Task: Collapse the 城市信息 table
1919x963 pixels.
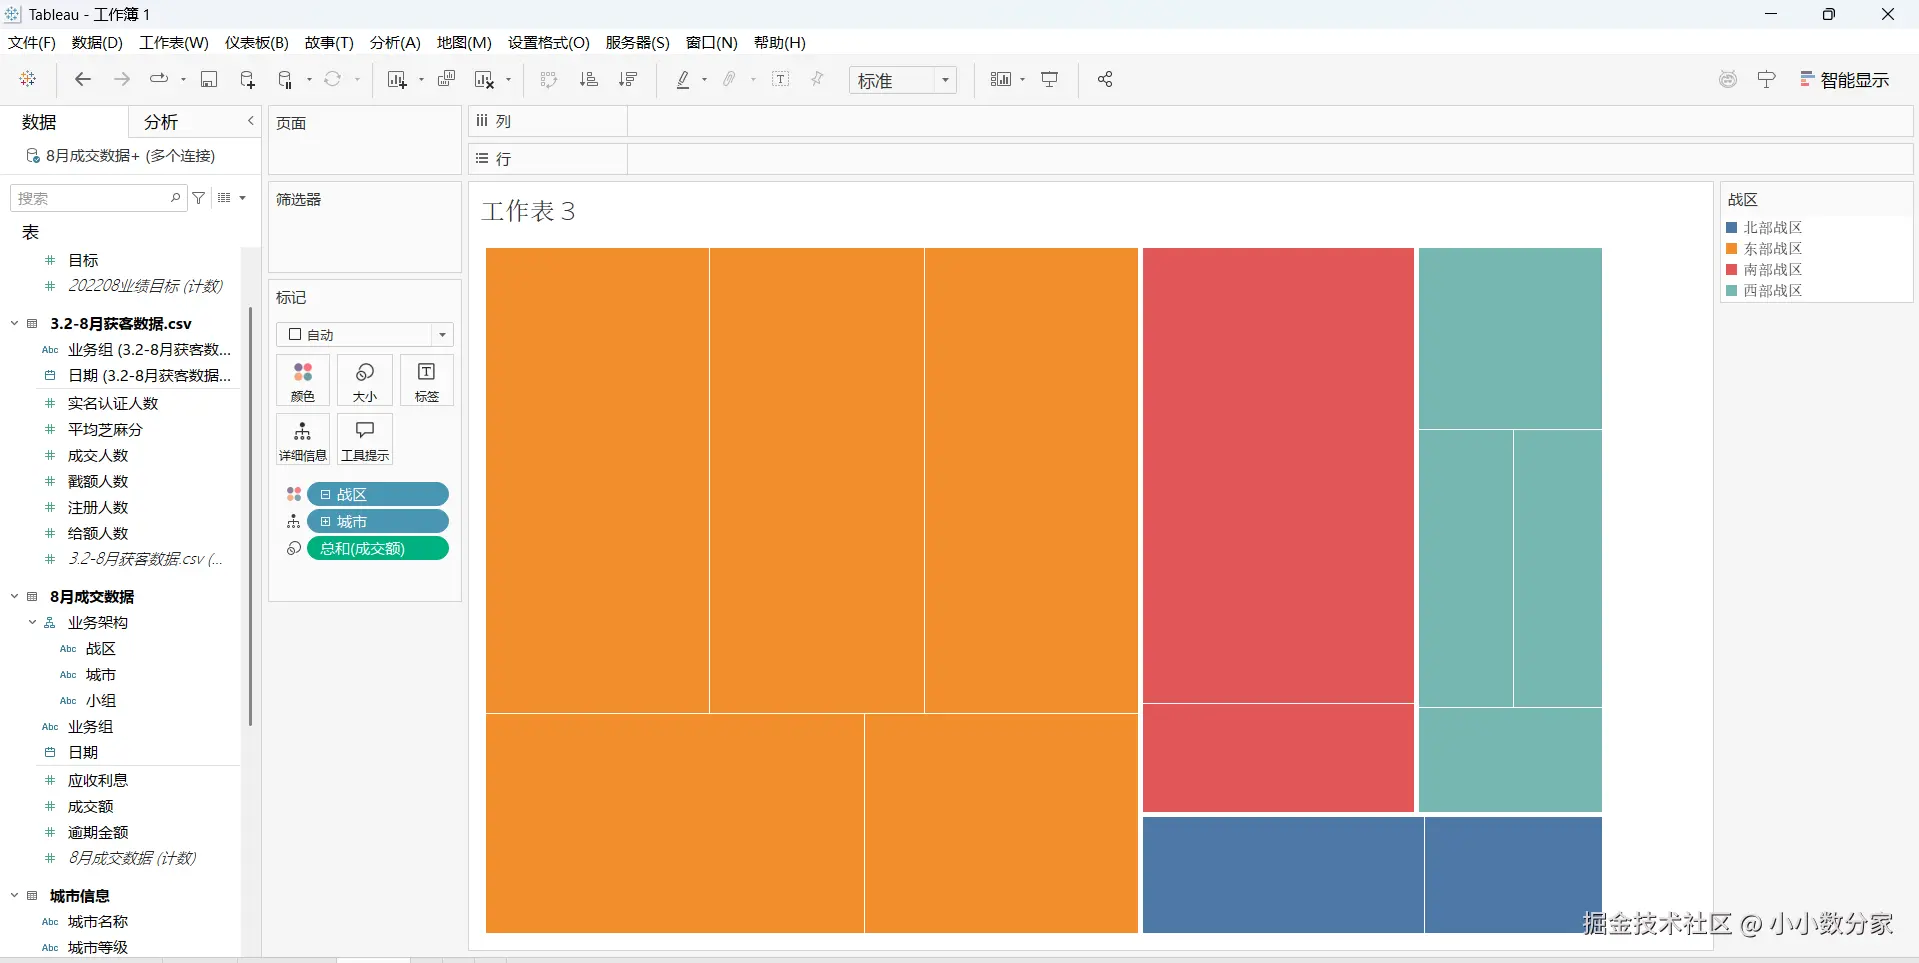Action: (15, 896)
